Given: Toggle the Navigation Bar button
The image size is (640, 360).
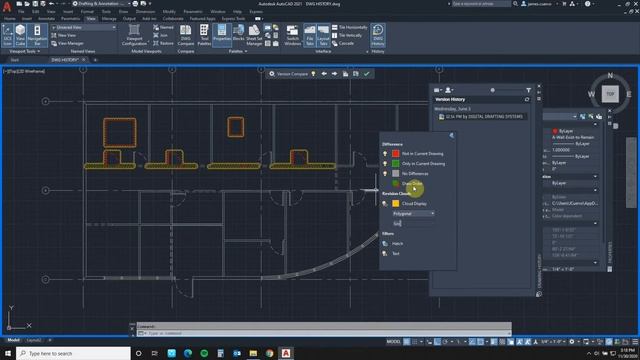Looking at the screenshot, I should point(37,35).
